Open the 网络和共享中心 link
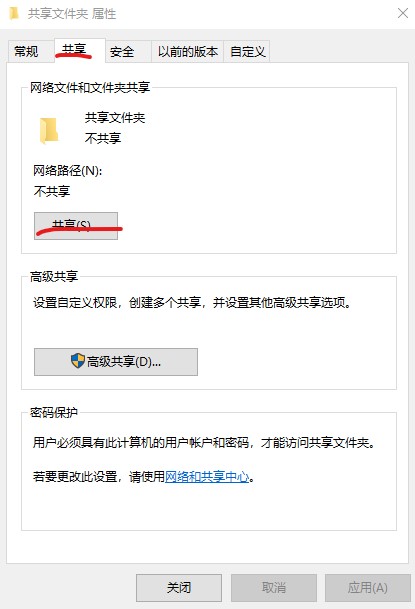This screenshot has height=609, width=415. (207, 476)
